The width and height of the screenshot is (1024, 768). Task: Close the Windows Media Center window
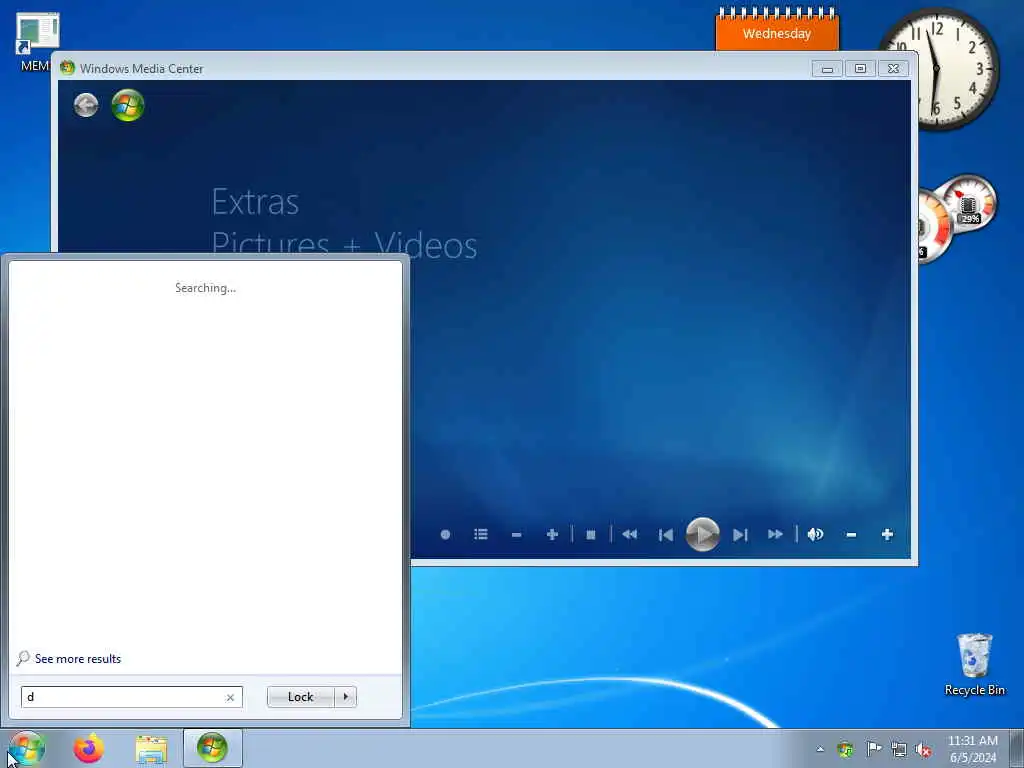[893, 69]
